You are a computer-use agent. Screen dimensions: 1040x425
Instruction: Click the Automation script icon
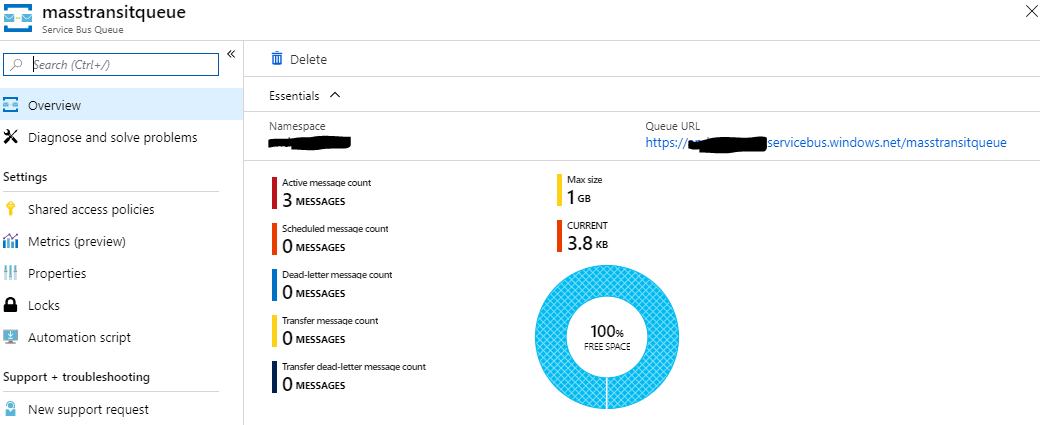click(11, 337)
